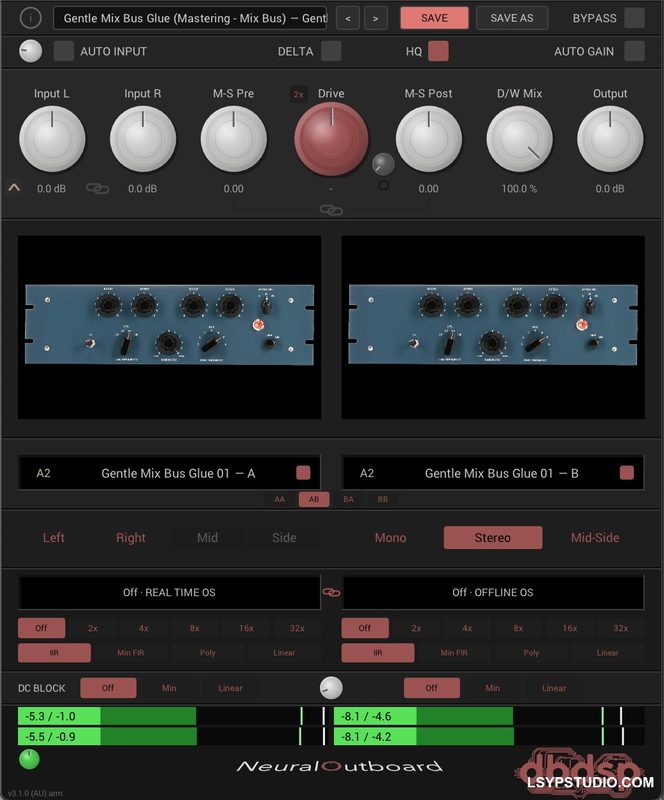664x800 pixels.
Task: Select the Left channel button
Action: [x=54, y=538]
